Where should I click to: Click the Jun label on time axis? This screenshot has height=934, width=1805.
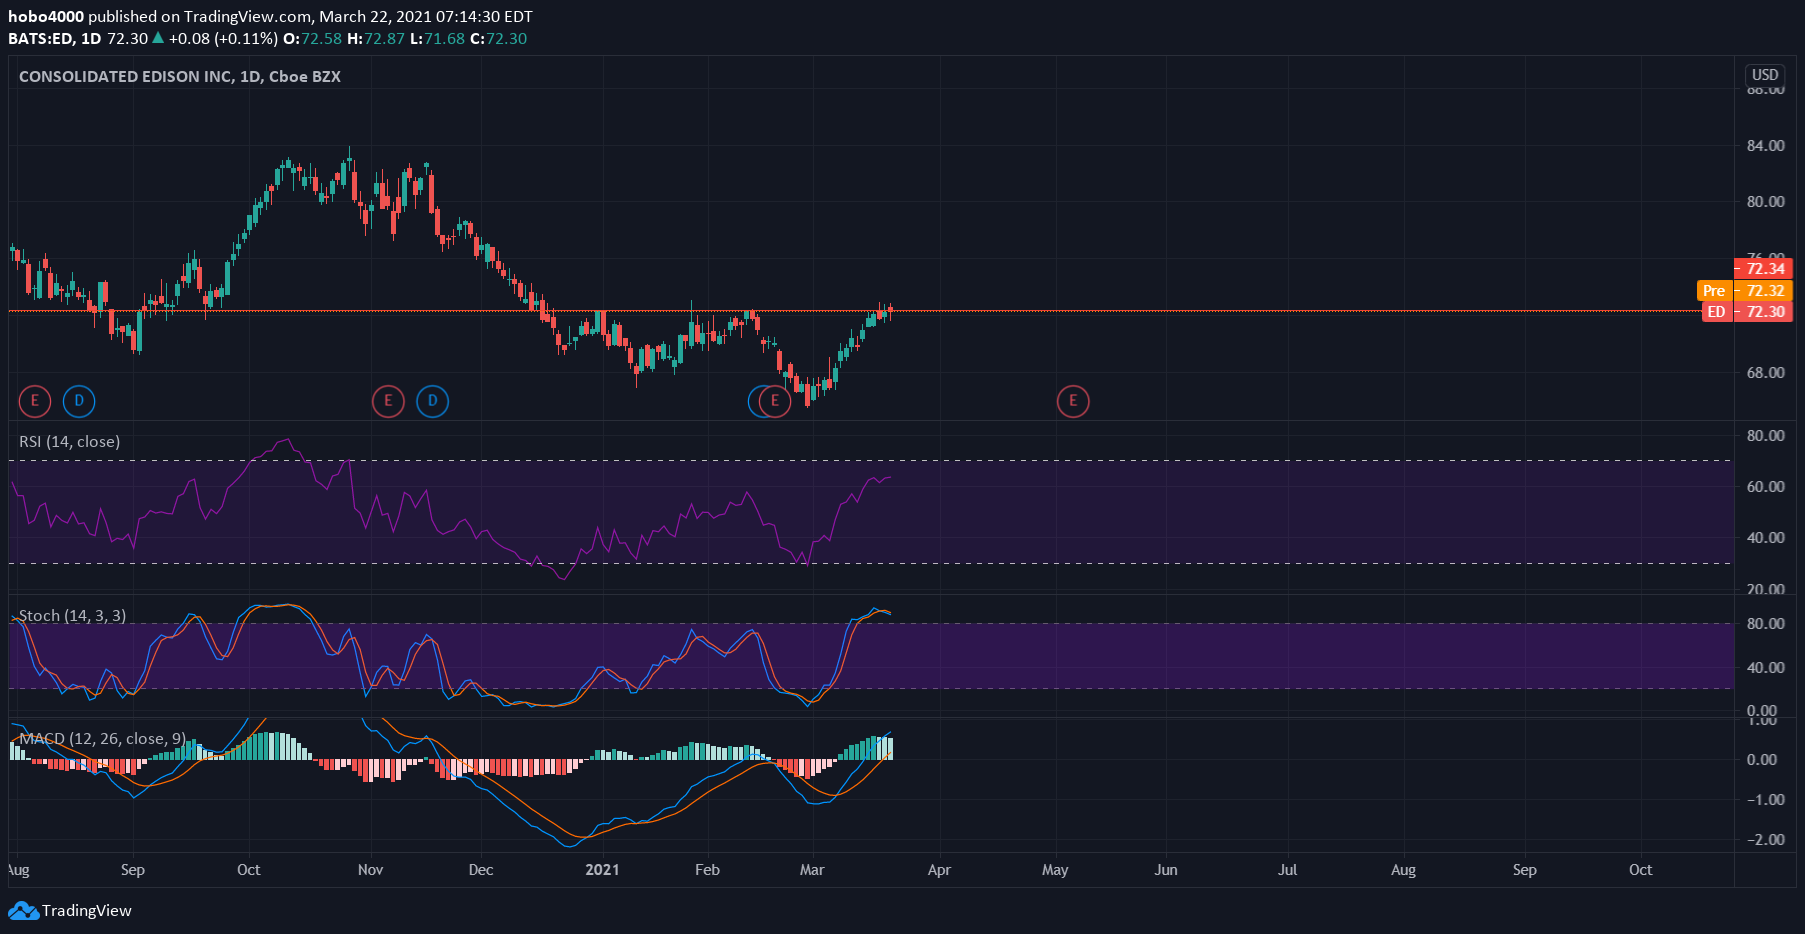(x=1166, y=869)
